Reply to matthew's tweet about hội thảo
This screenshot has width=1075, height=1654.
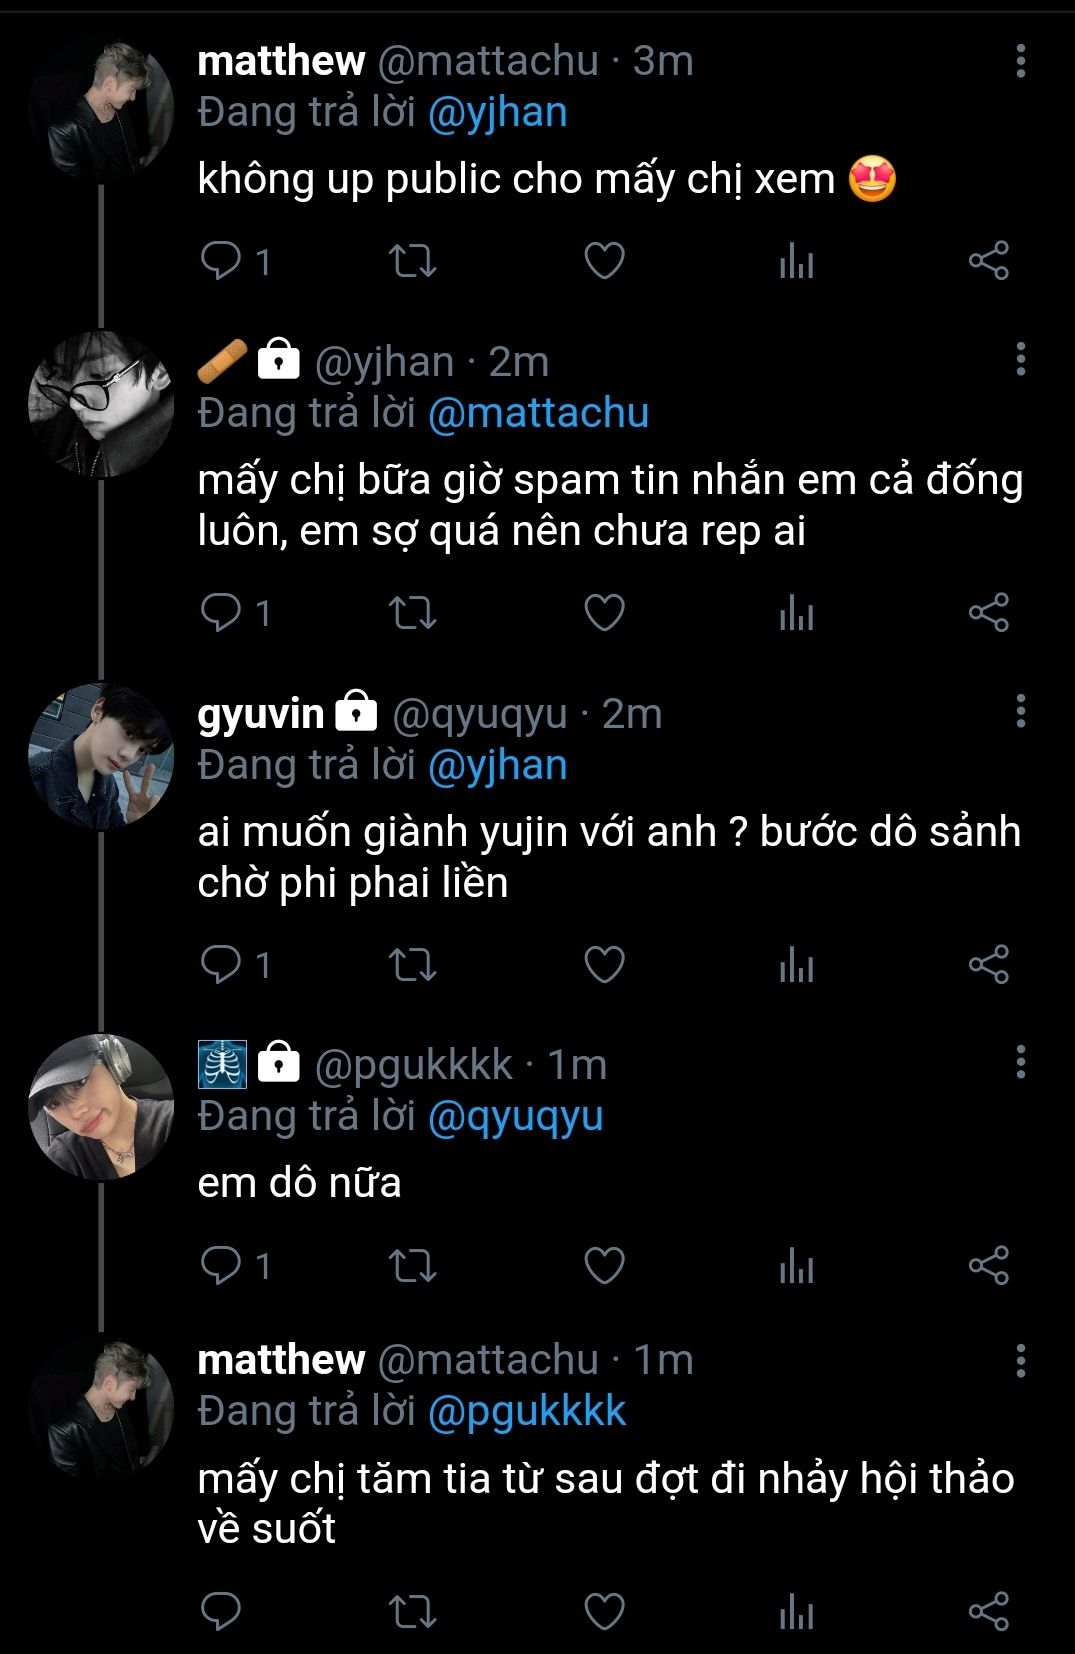click(221, 1612)
